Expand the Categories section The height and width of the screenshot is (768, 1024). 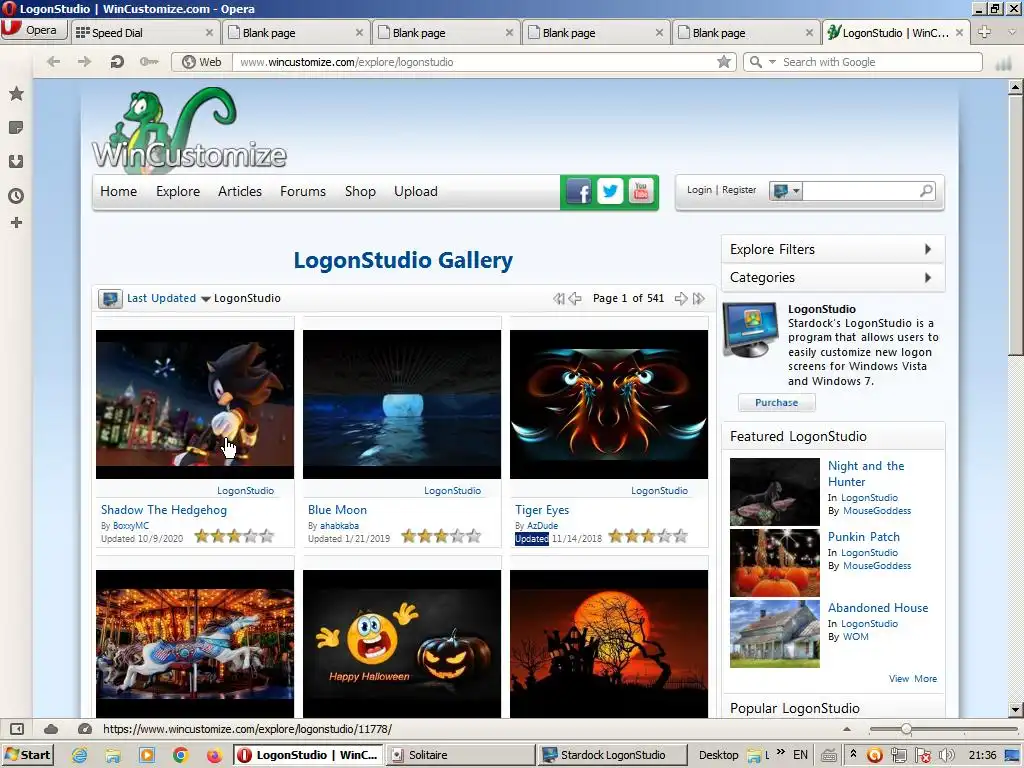[833, 278]
